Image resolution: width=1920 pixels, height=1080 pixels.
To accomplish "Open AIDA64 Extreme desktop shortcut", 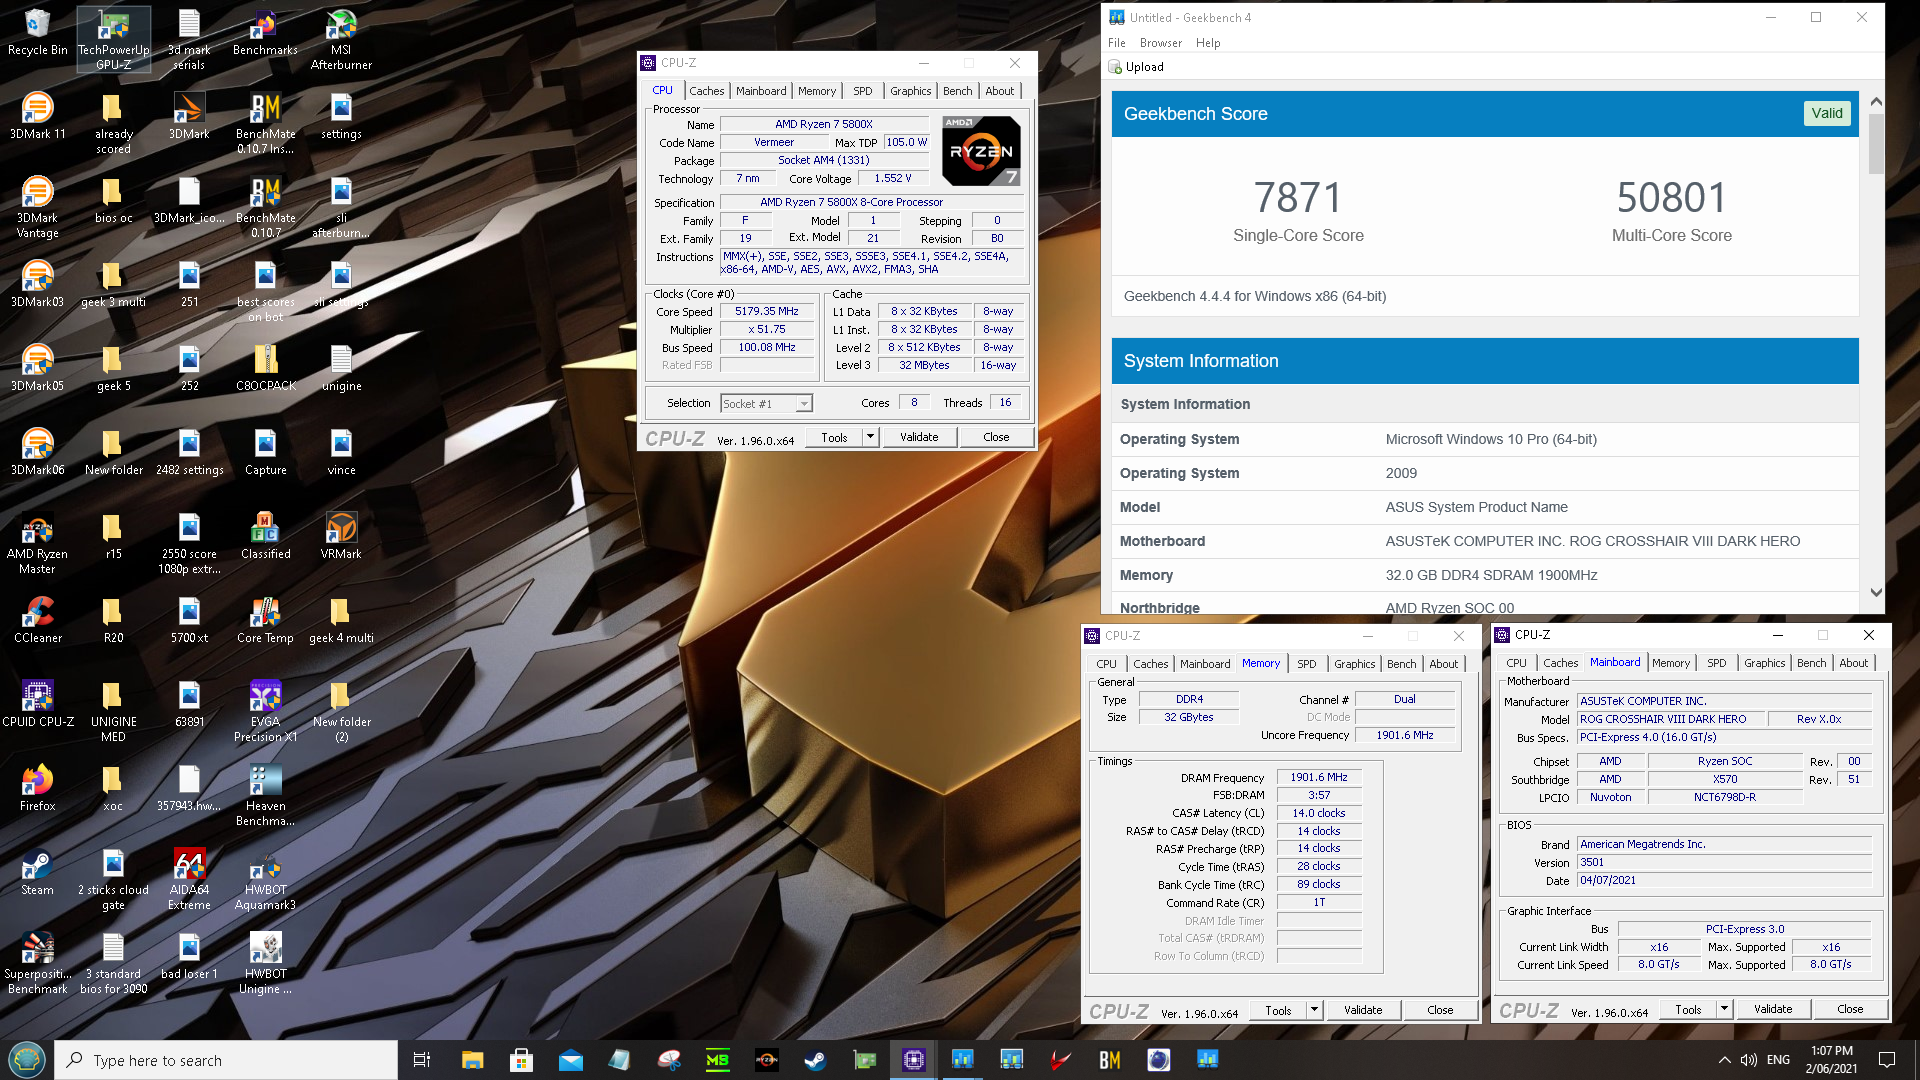I will coord(189,879).
